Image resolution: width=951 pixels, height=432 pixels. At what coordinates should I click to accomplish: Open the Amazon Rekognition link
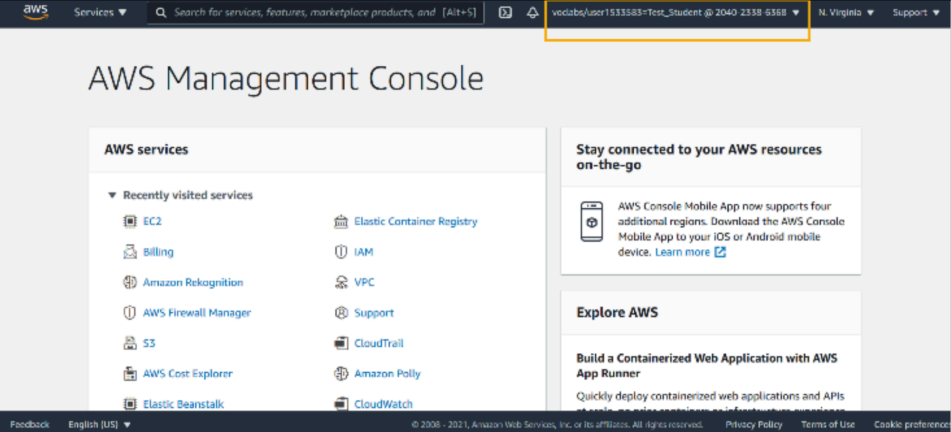[193, 282]
